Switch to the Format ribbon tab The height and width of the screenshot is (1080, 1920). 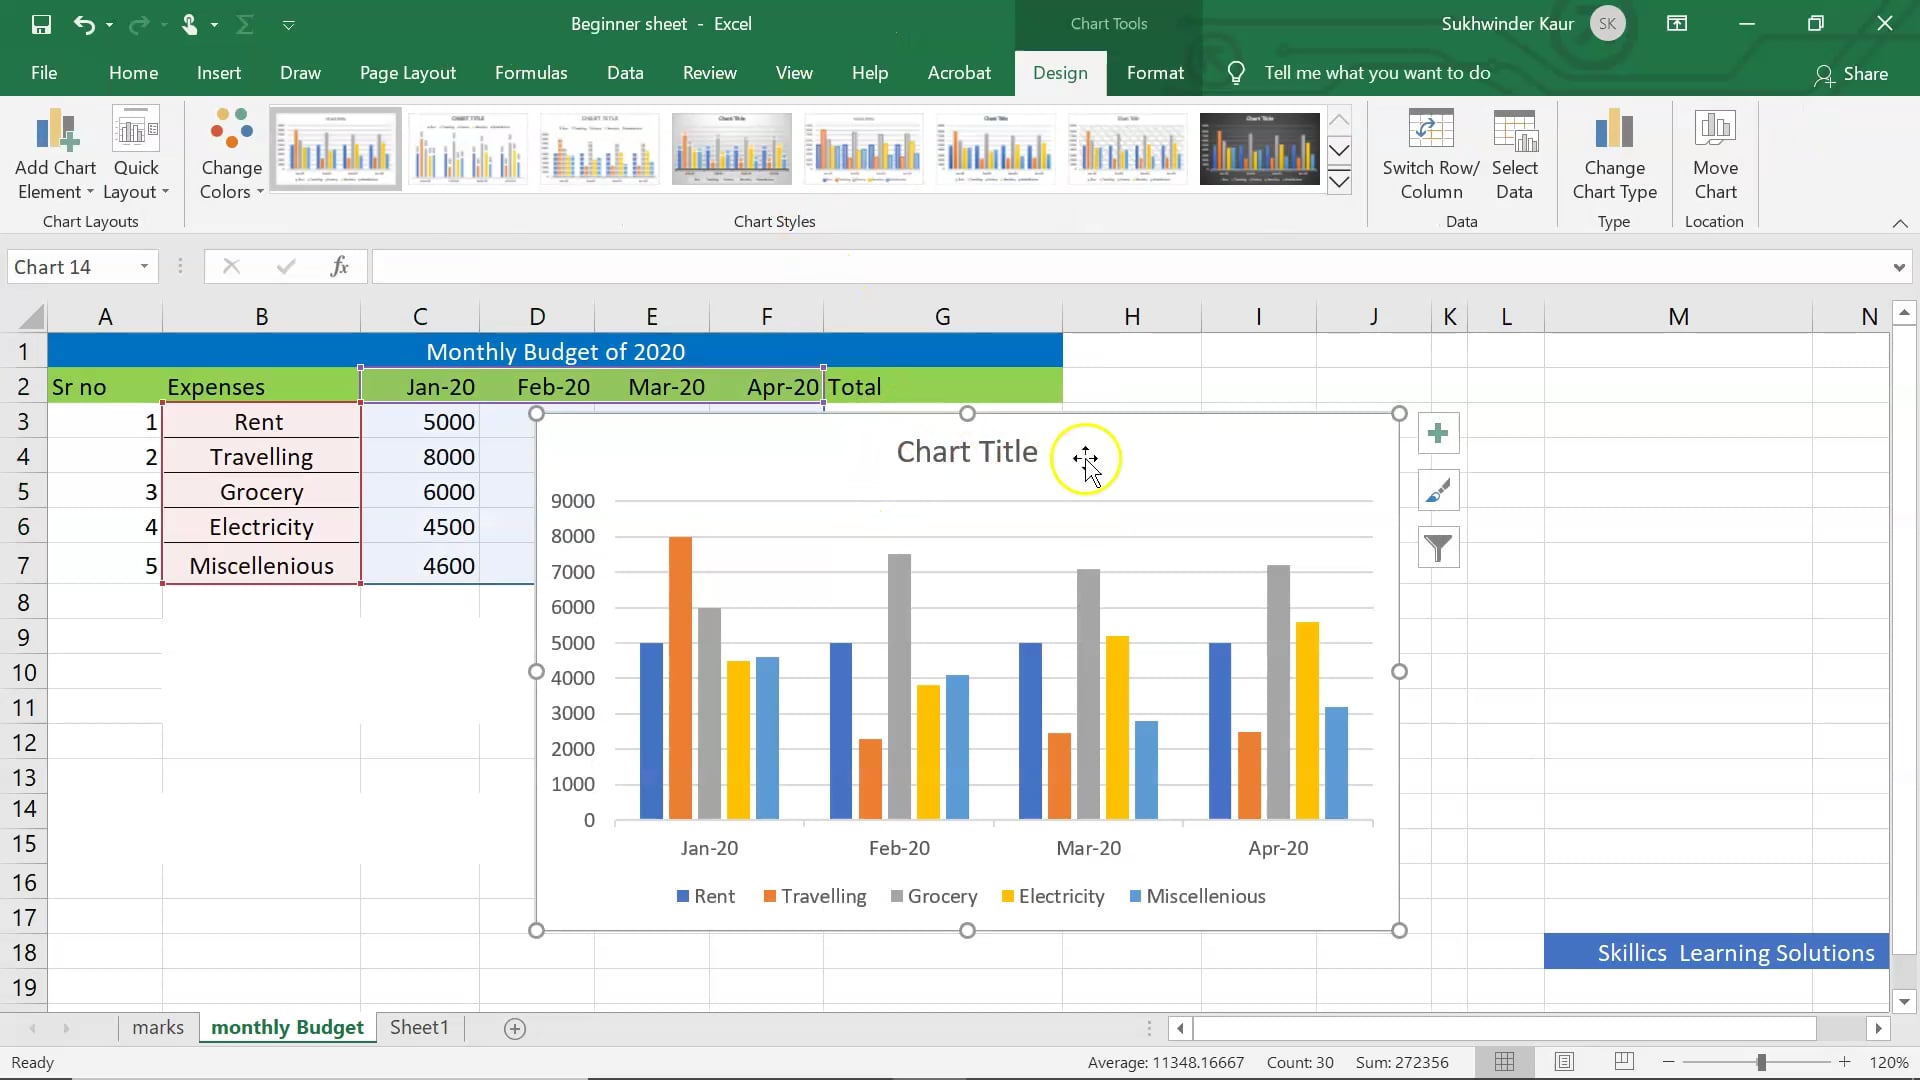point(1155,72)
